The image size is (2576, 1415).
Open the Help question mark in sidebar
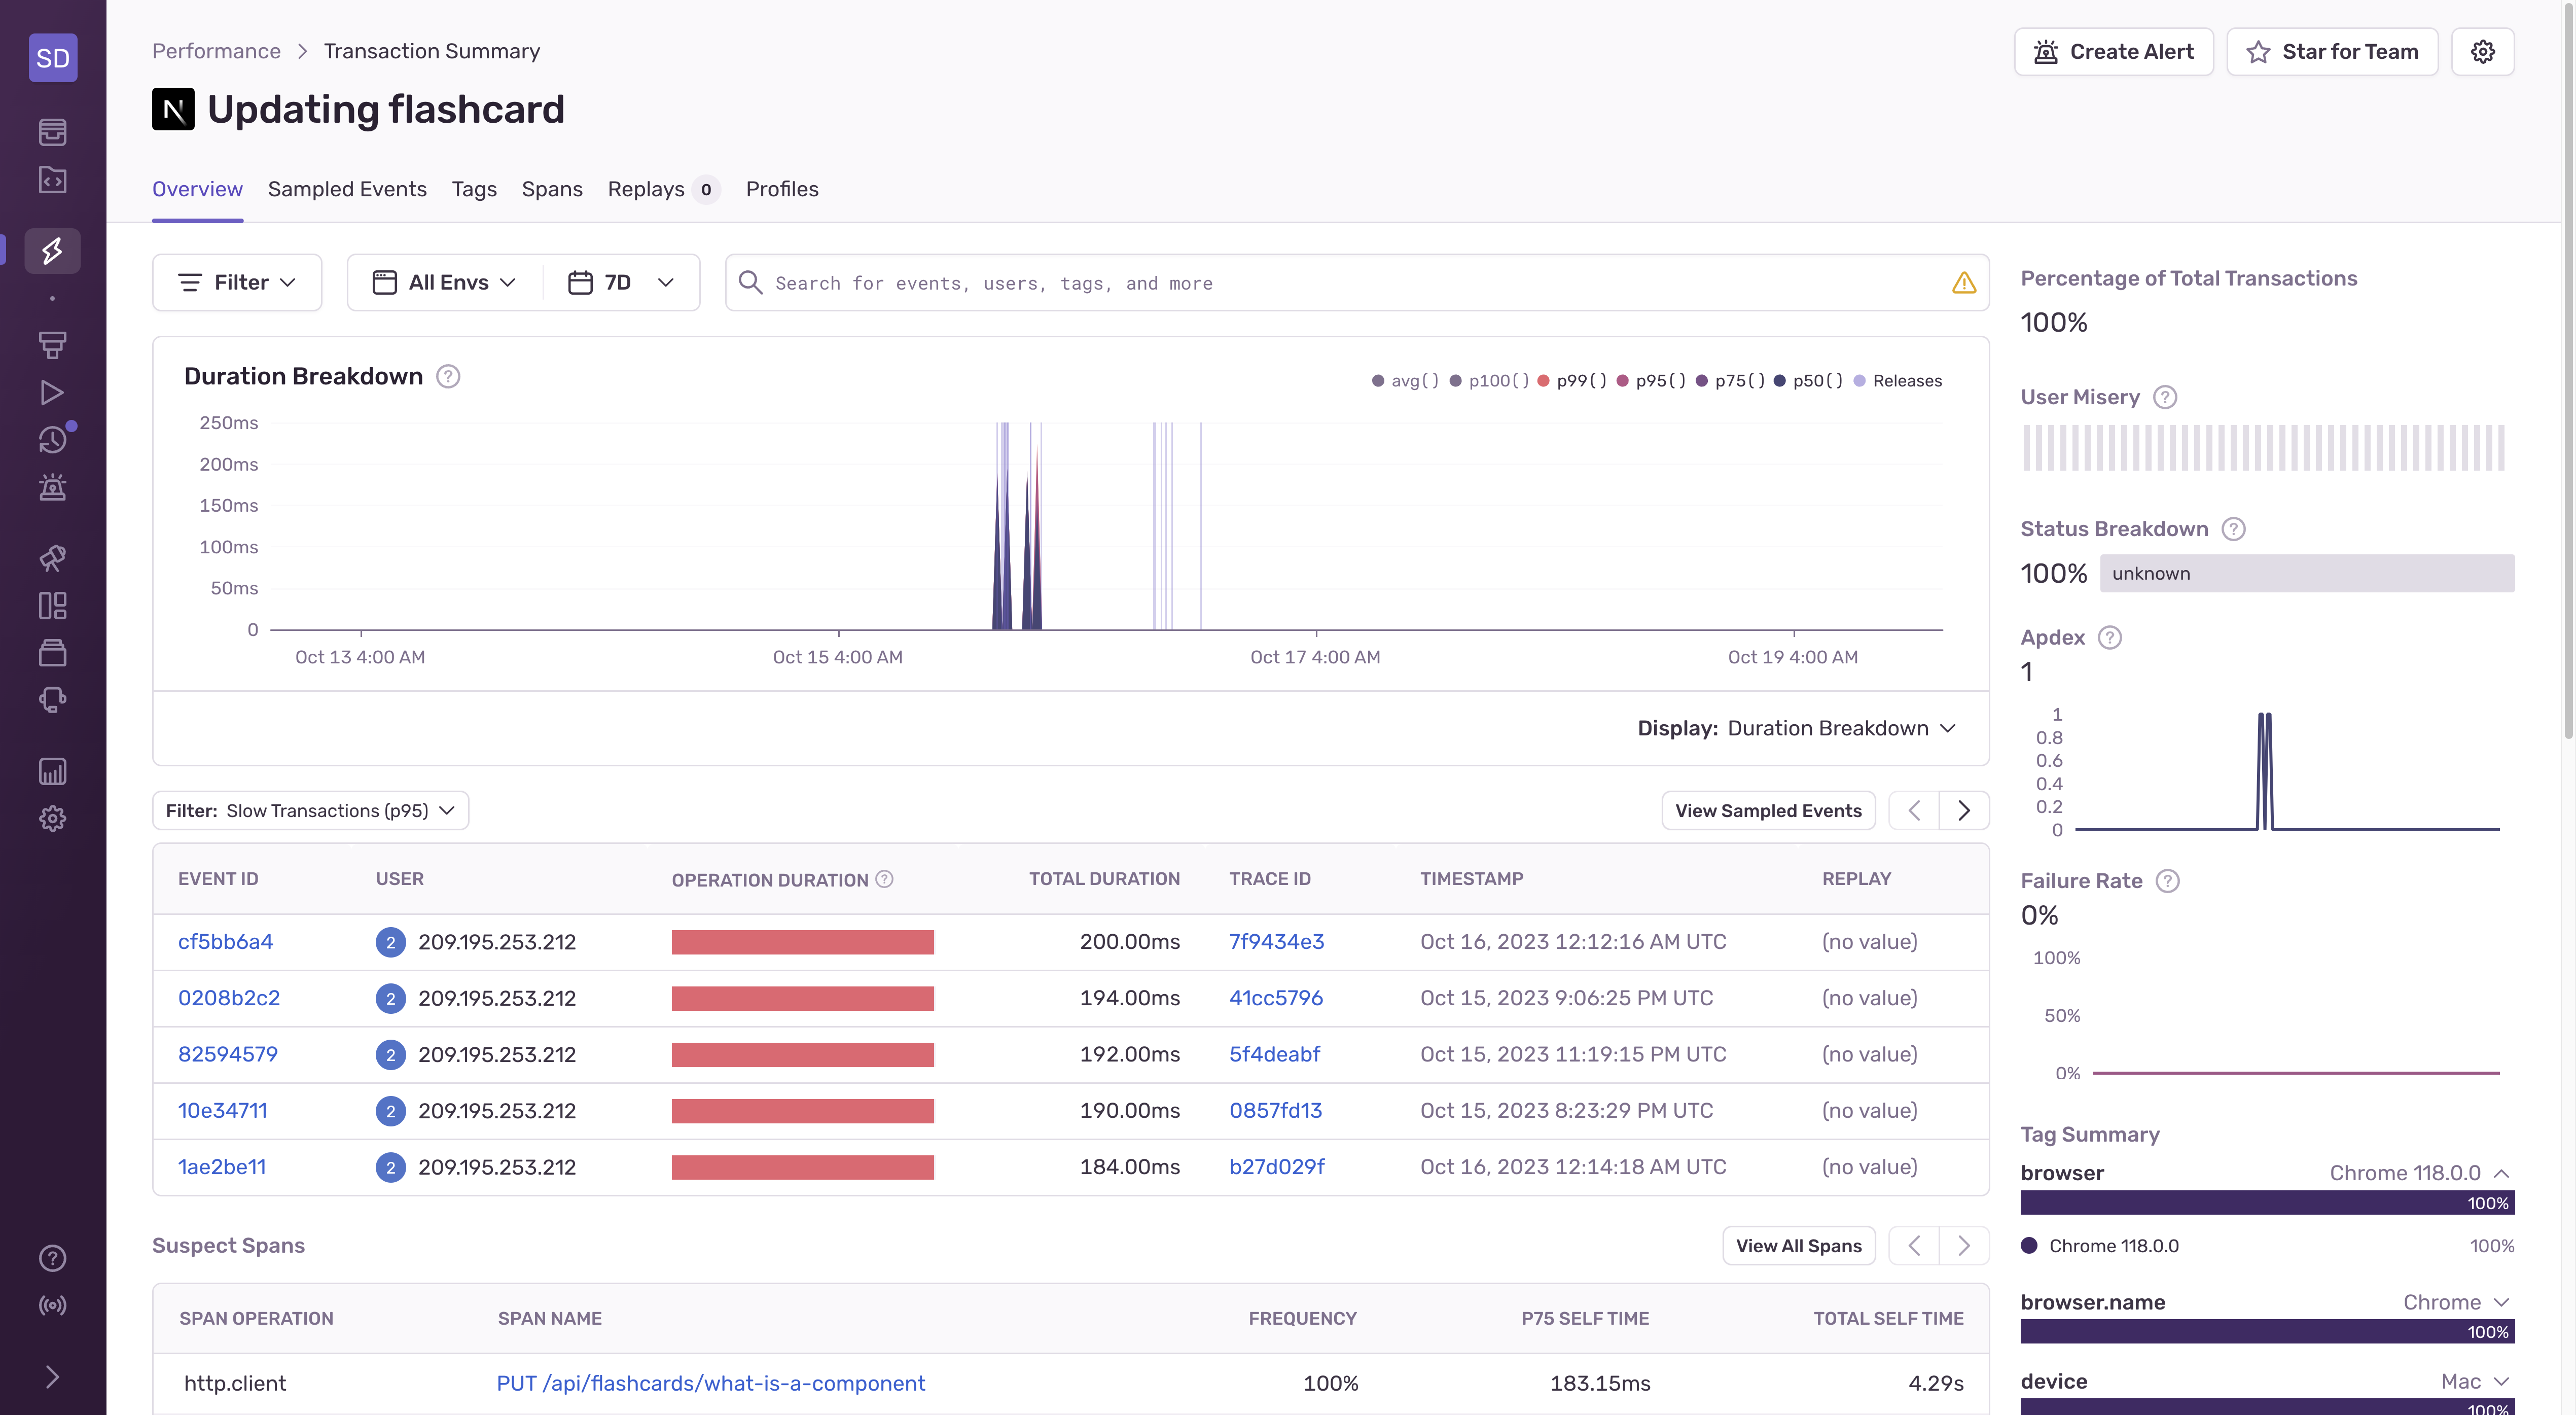[53, 1258]
